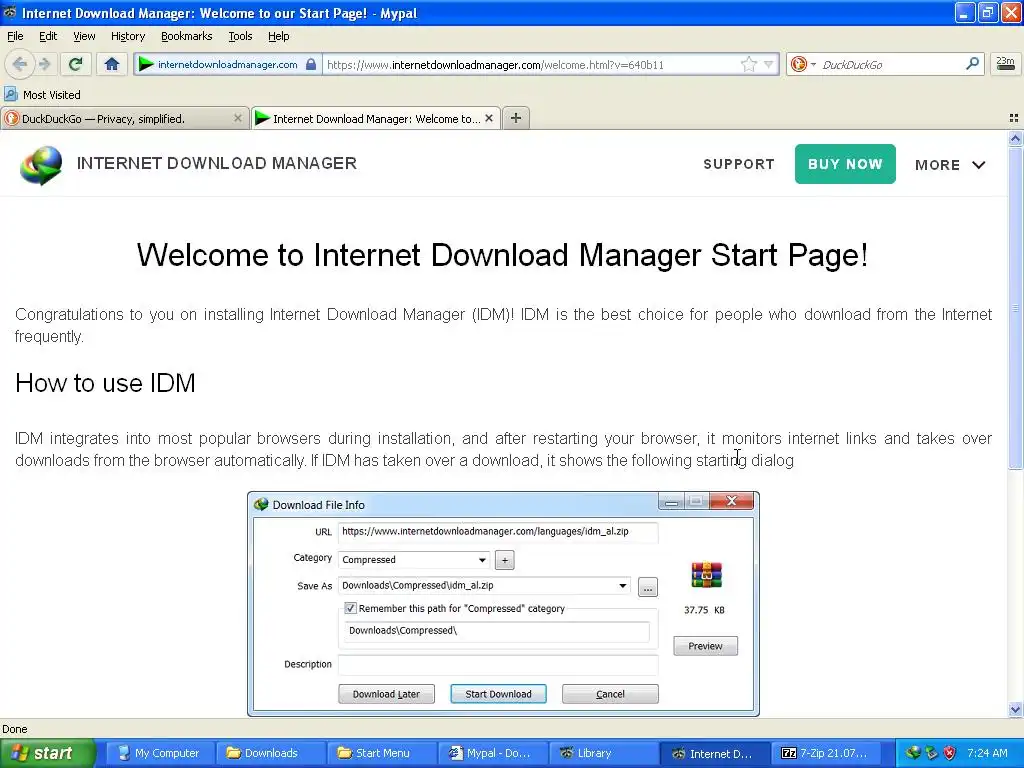
Task: Switch to the Downloads folder taskbar button
Action: [x=270, y=753]
